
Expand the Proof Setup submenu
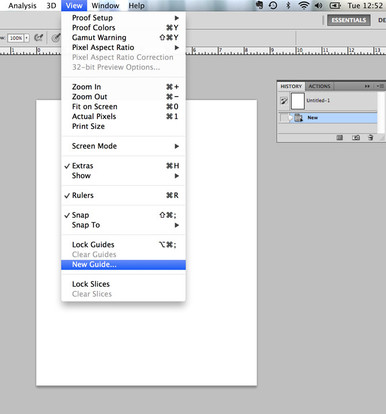click(123, 18)
